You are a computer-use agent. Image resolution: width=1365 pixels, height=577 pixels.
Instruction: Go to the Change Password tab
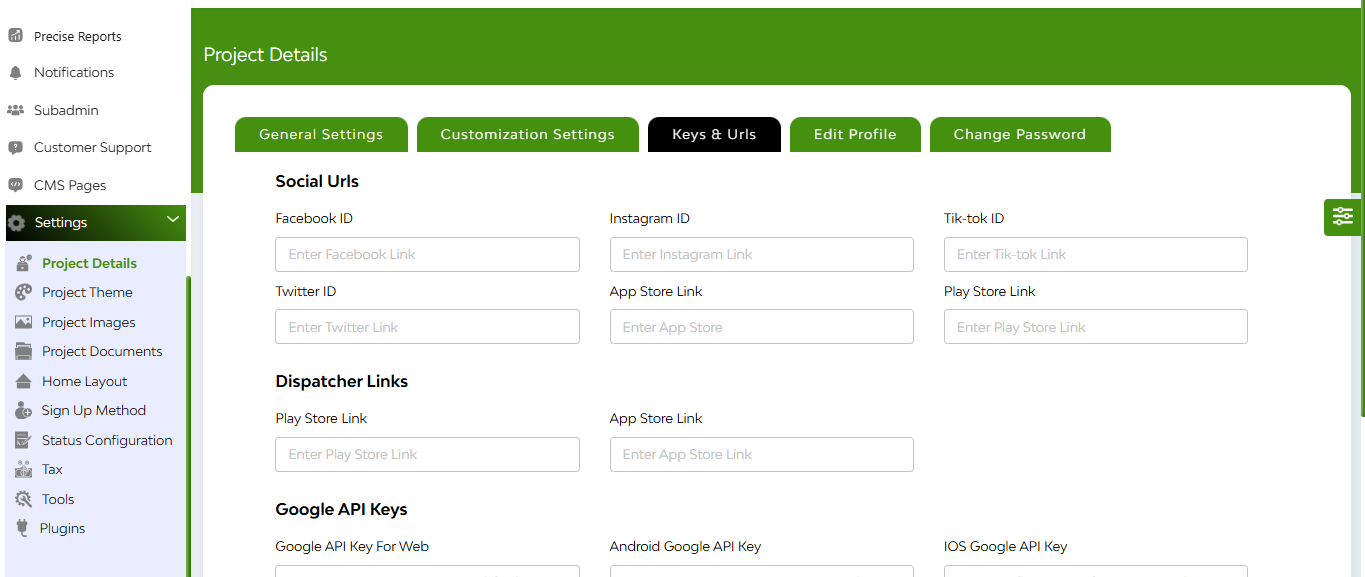click(1020, 135)
